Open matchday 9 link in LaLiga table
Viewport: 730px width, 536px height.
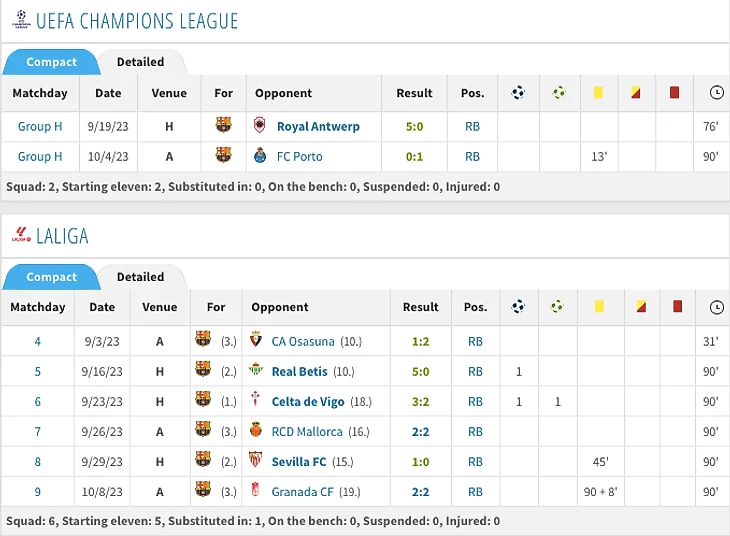37,492
